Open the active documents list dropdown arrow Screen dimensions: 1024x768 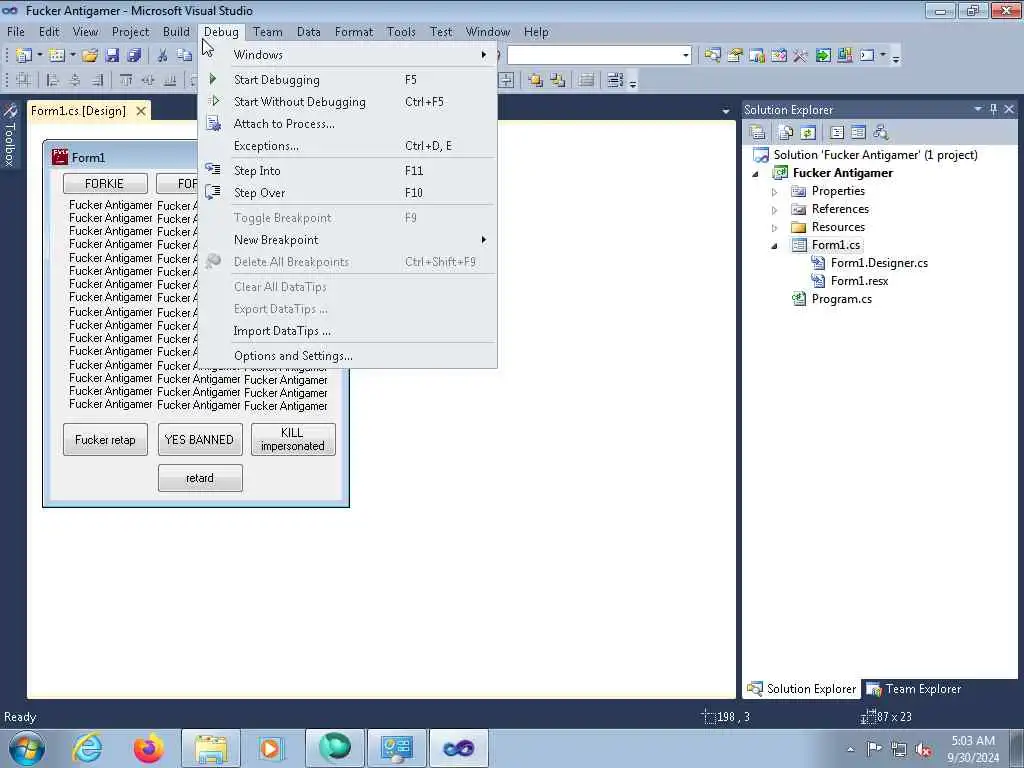[726, 112]
